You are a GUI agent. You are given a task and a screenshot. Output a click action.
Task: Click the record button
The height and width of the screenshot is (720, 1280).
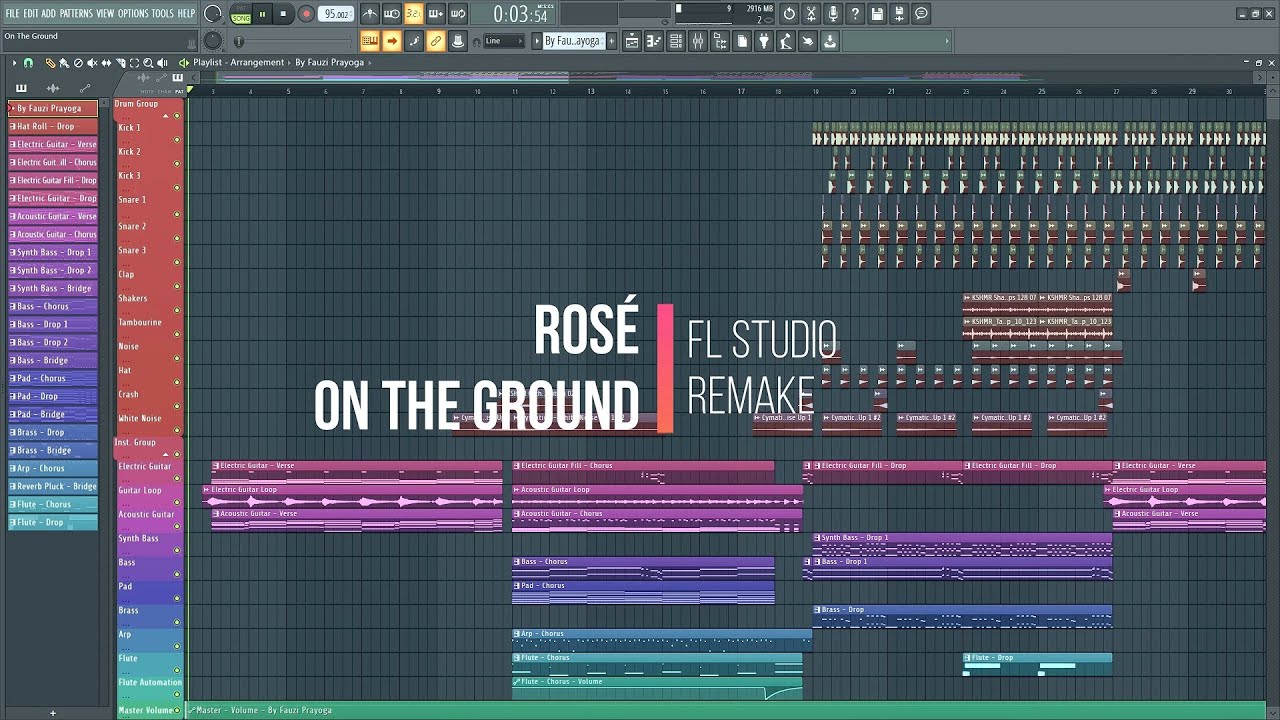pyautogui.click(x=306, y=14)
